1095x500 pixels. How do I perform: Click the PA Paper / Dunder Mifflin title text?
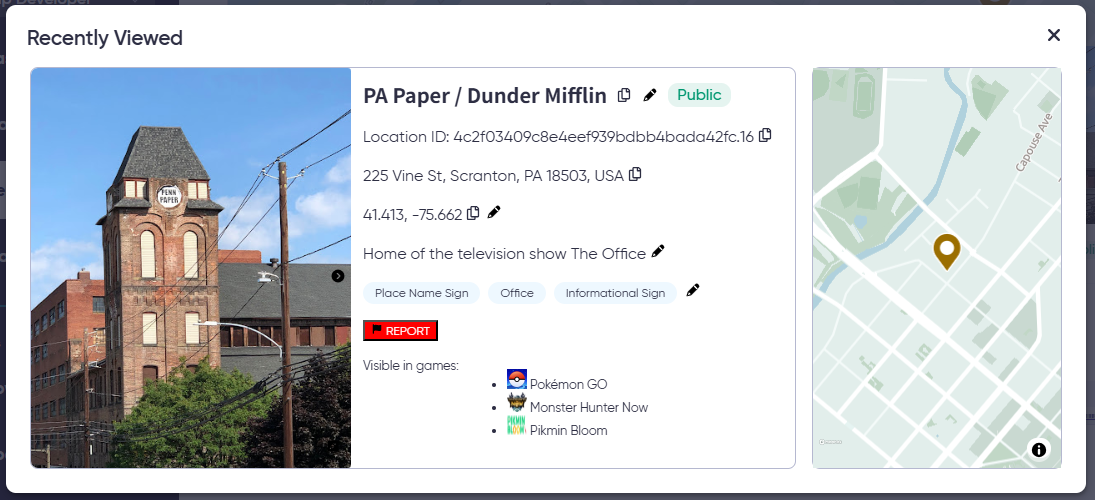click(485, 96)
